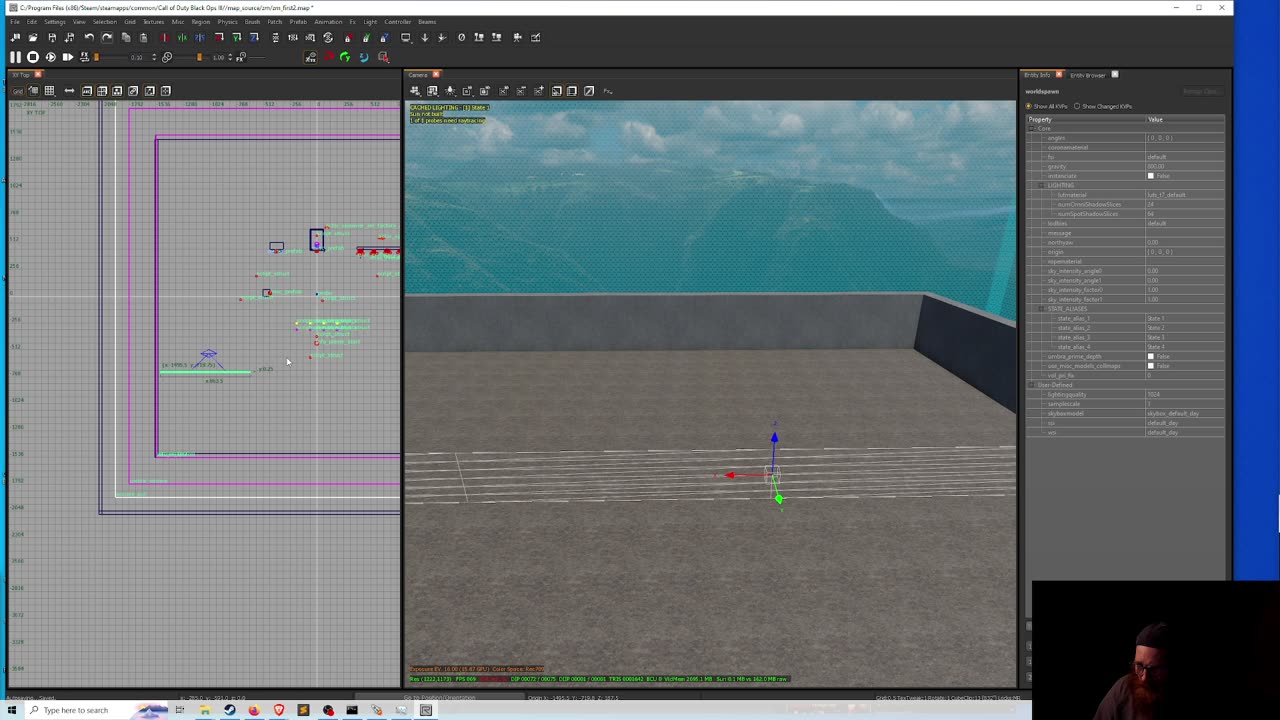Adjust the 1.00 speed slider

199,57
